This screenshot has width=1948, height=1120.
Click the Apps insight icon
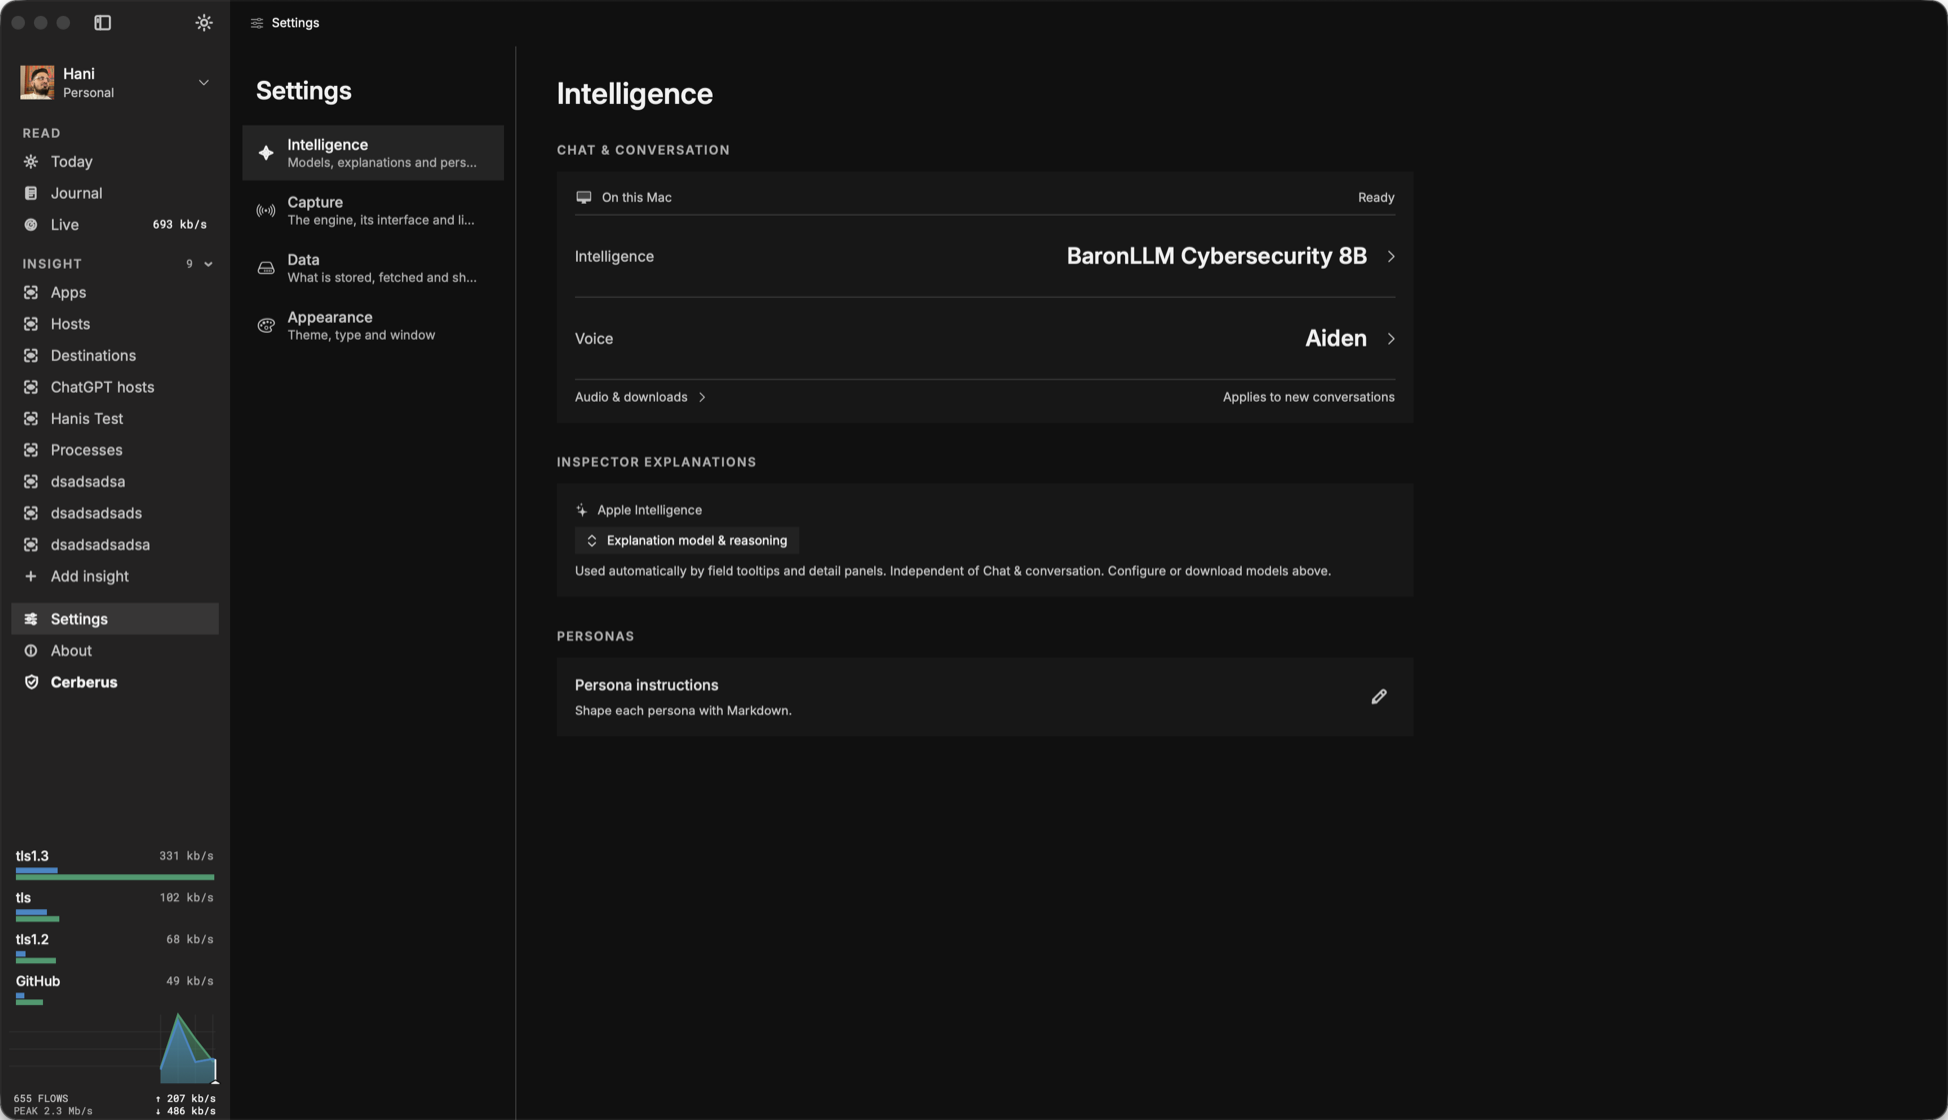(31, 292)
